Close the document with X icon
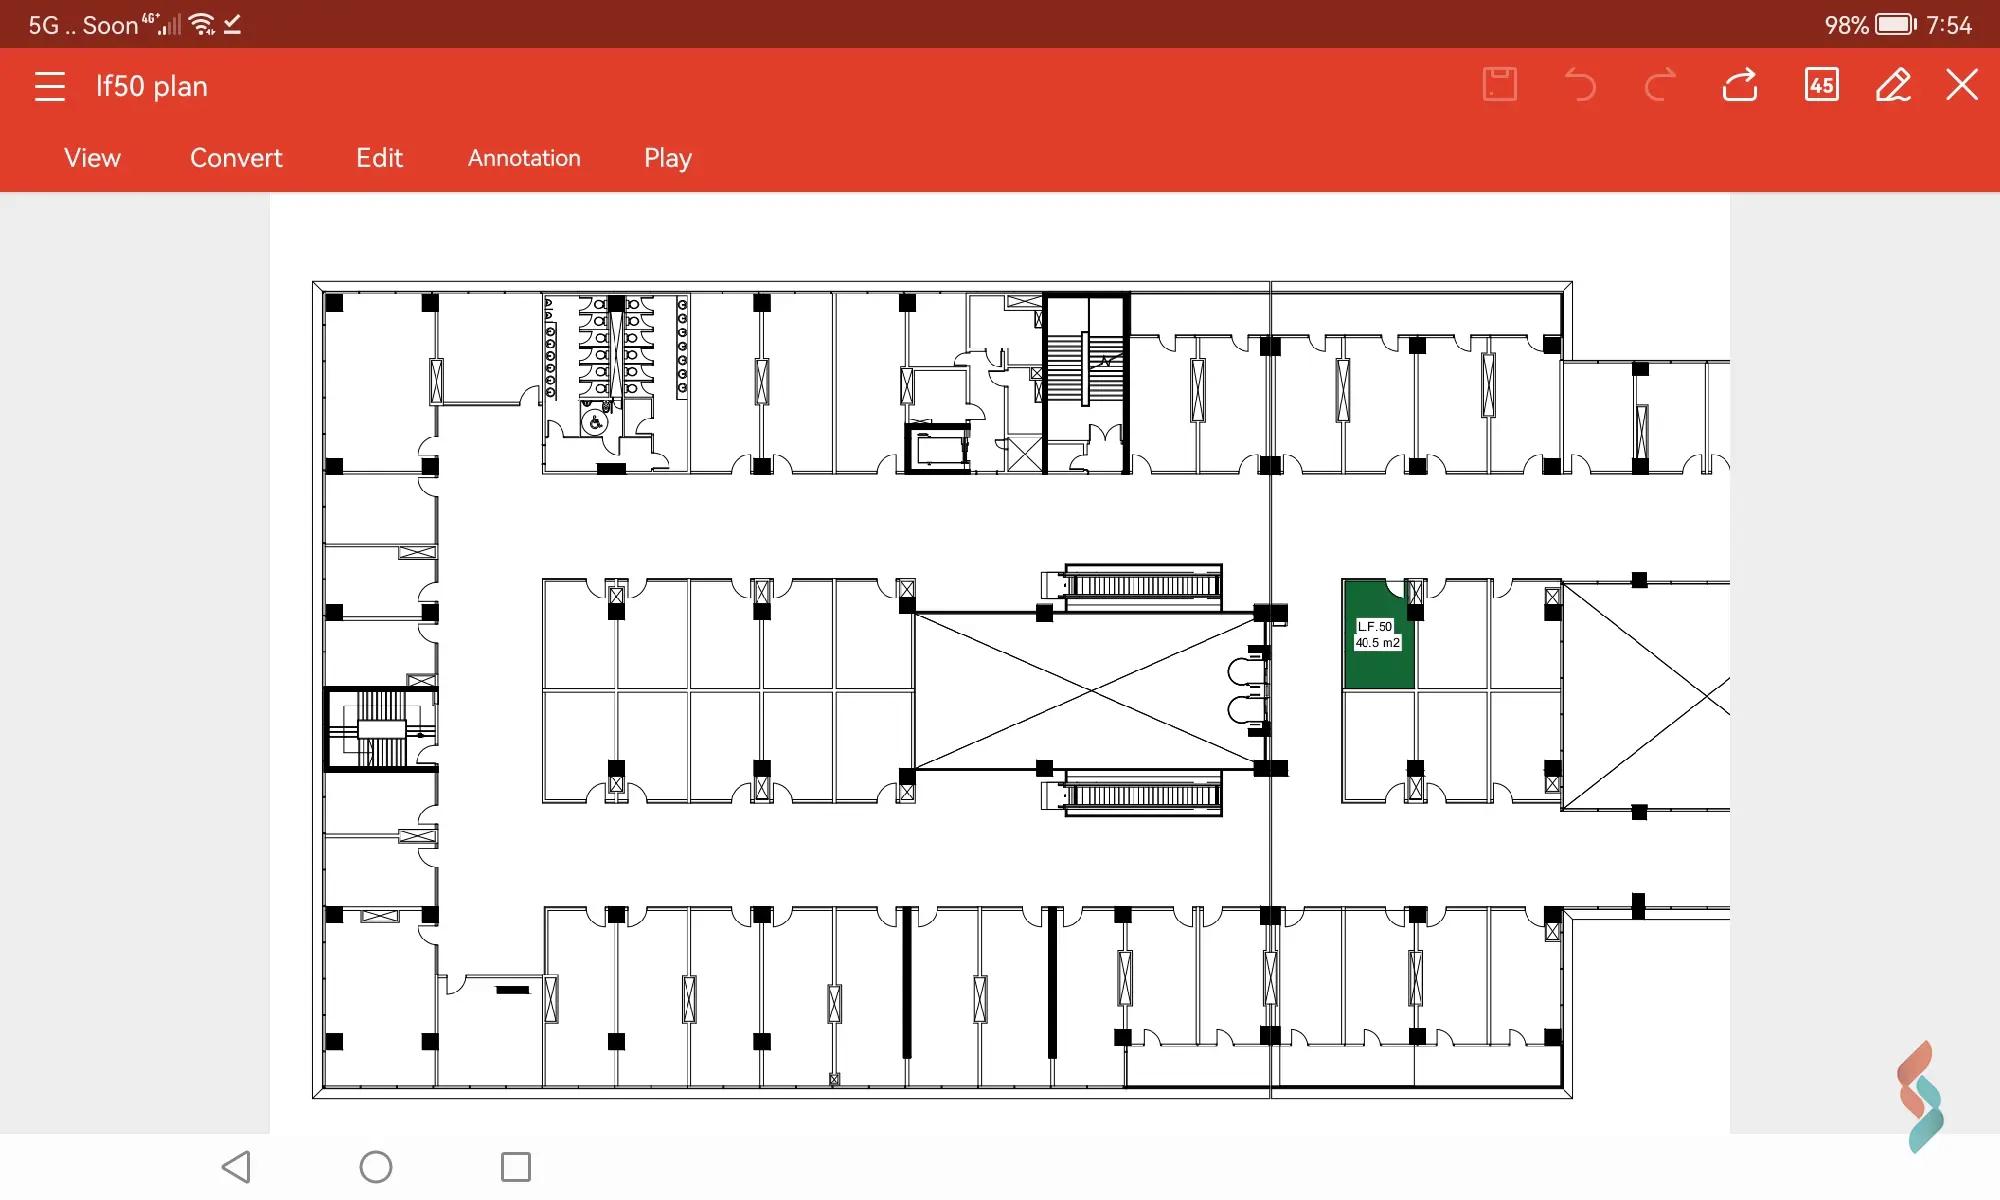This screenshot has width=2000, height=1200. (1962, 85)
